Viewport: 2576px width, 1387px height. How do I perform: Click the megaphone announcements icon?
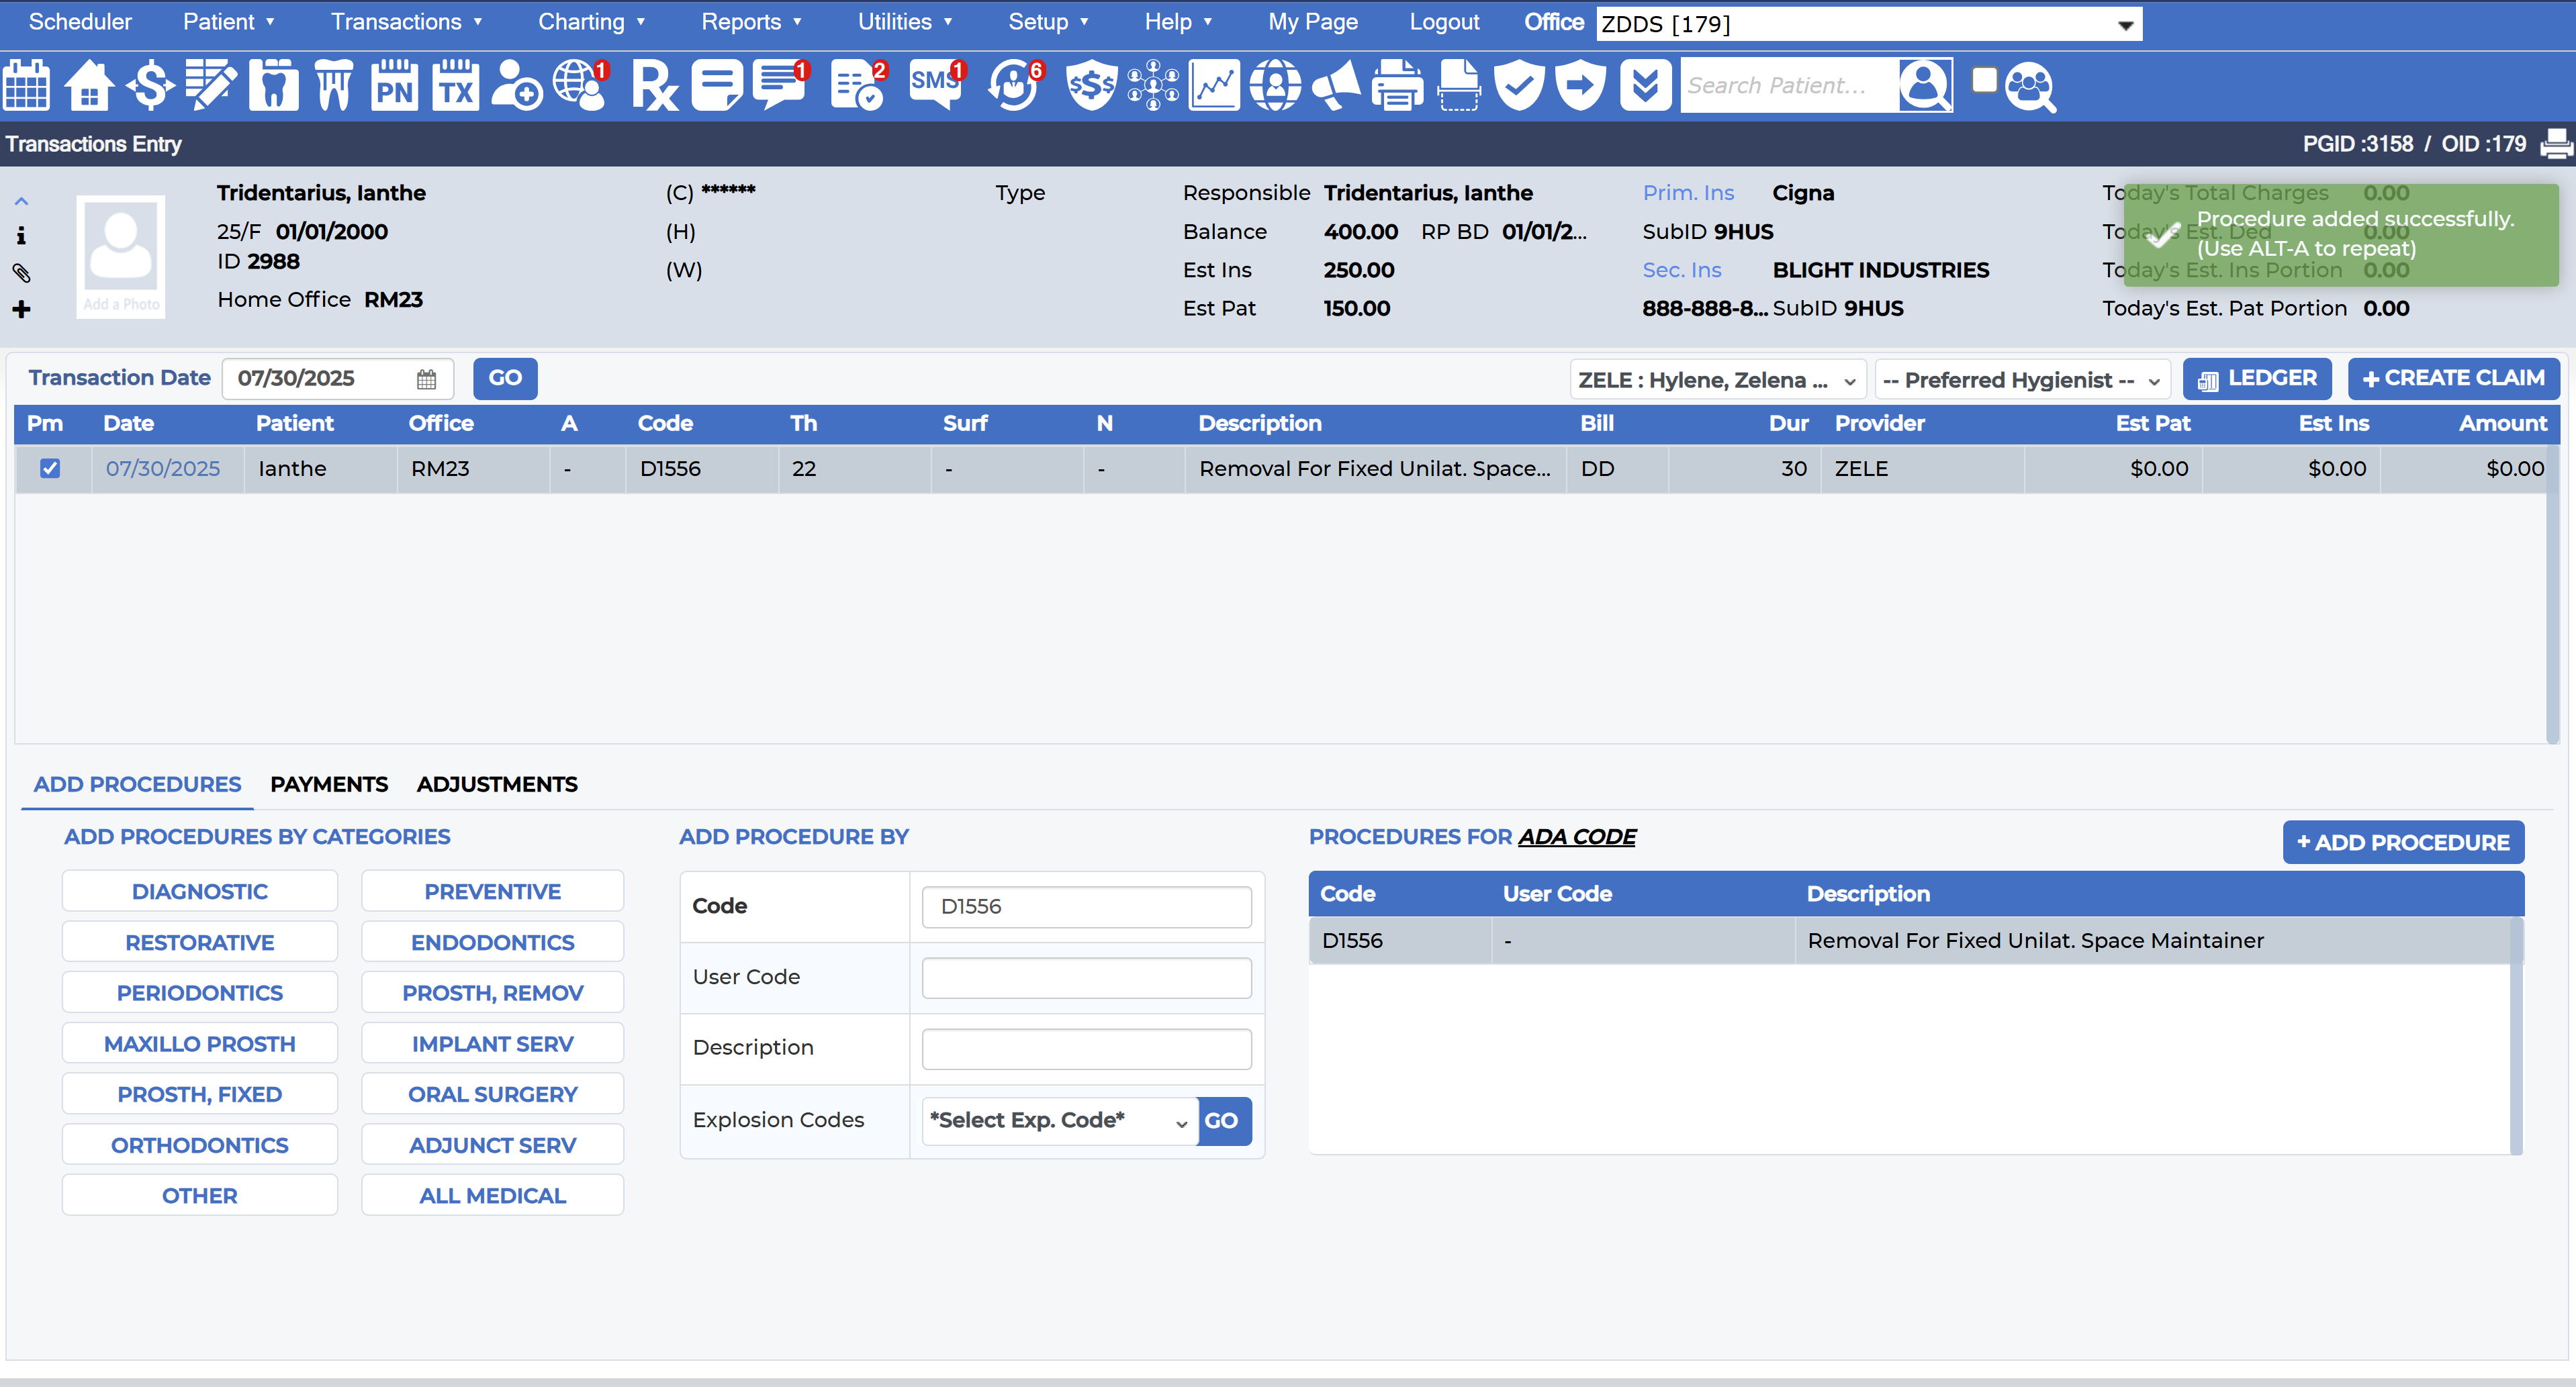[1336, 86]
